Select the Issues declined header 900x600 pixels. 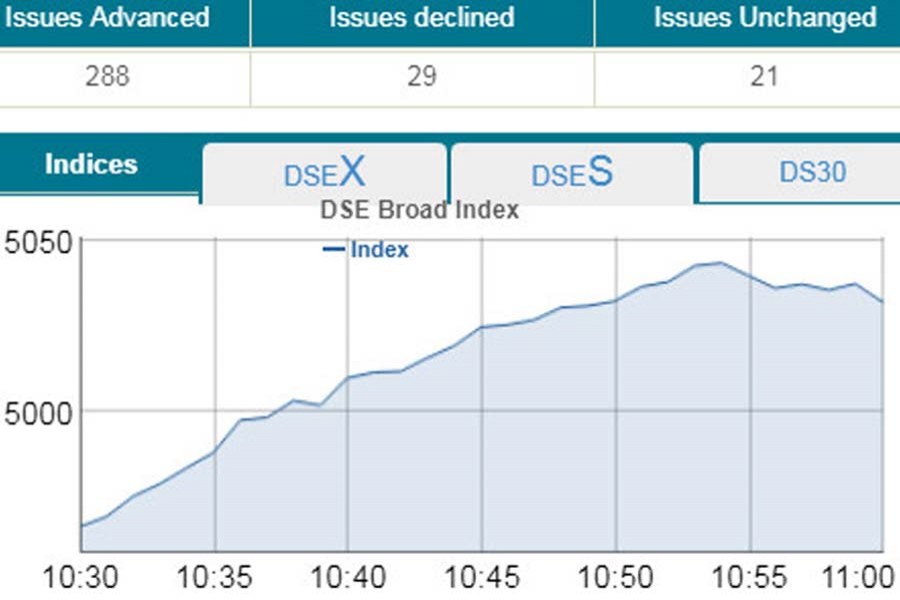pos(422,18)
